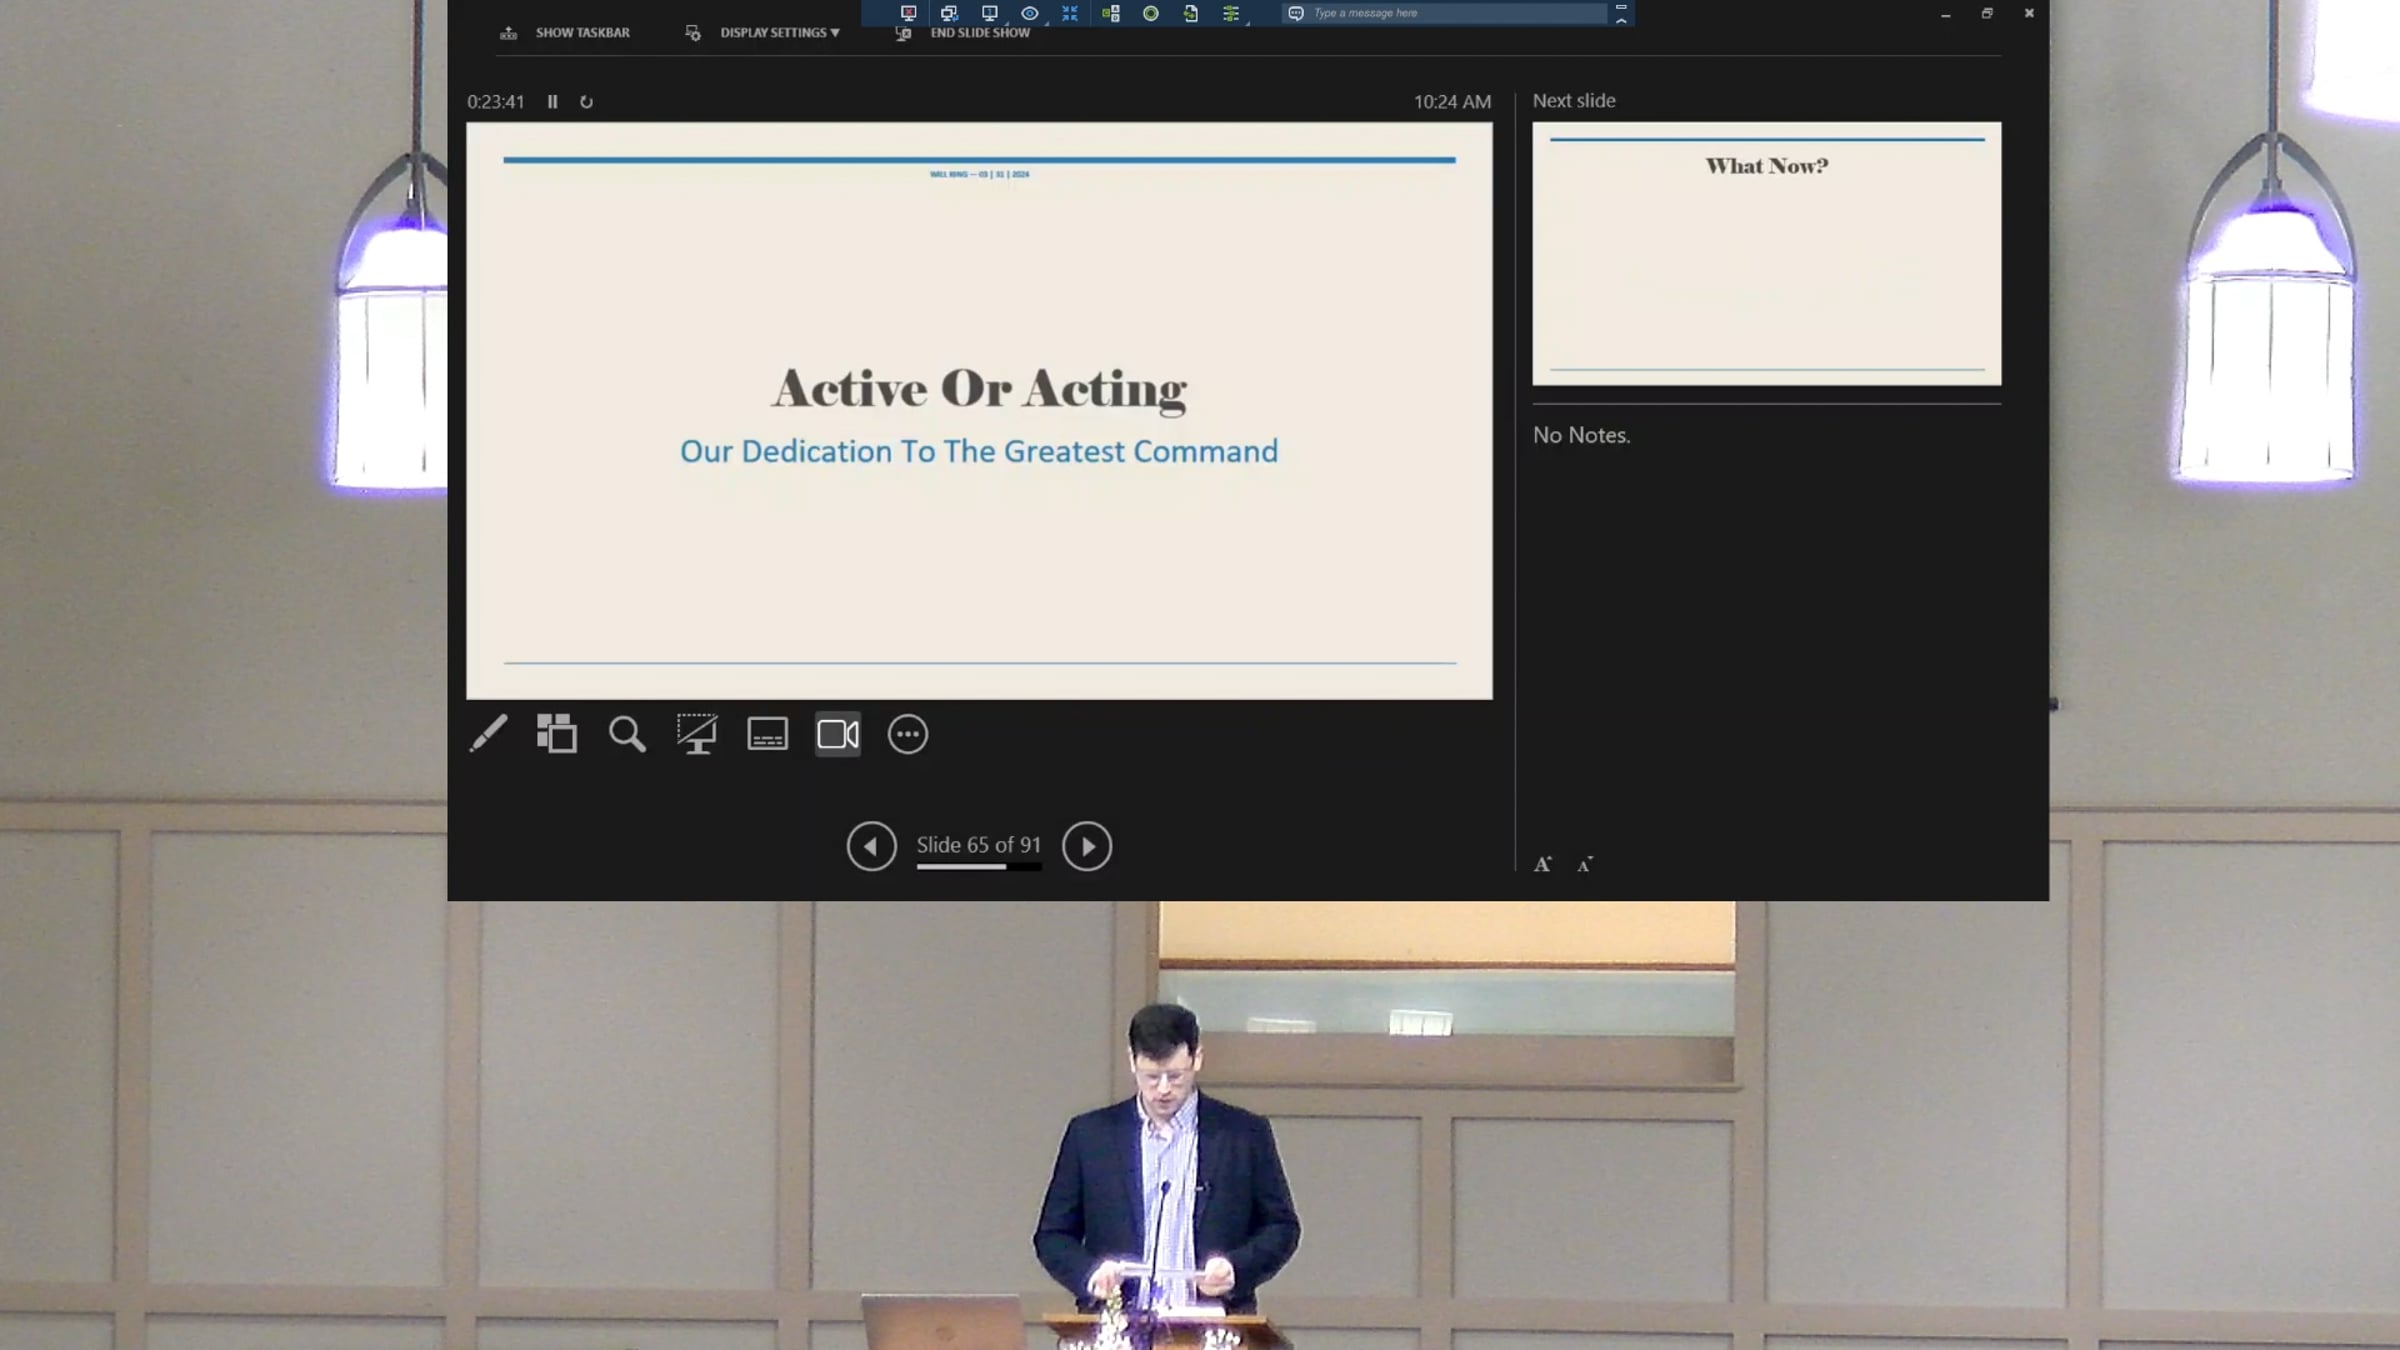Make the notes text smaller
Viewport: 2400px width, 1350px height.
[x=1585, y=864]
